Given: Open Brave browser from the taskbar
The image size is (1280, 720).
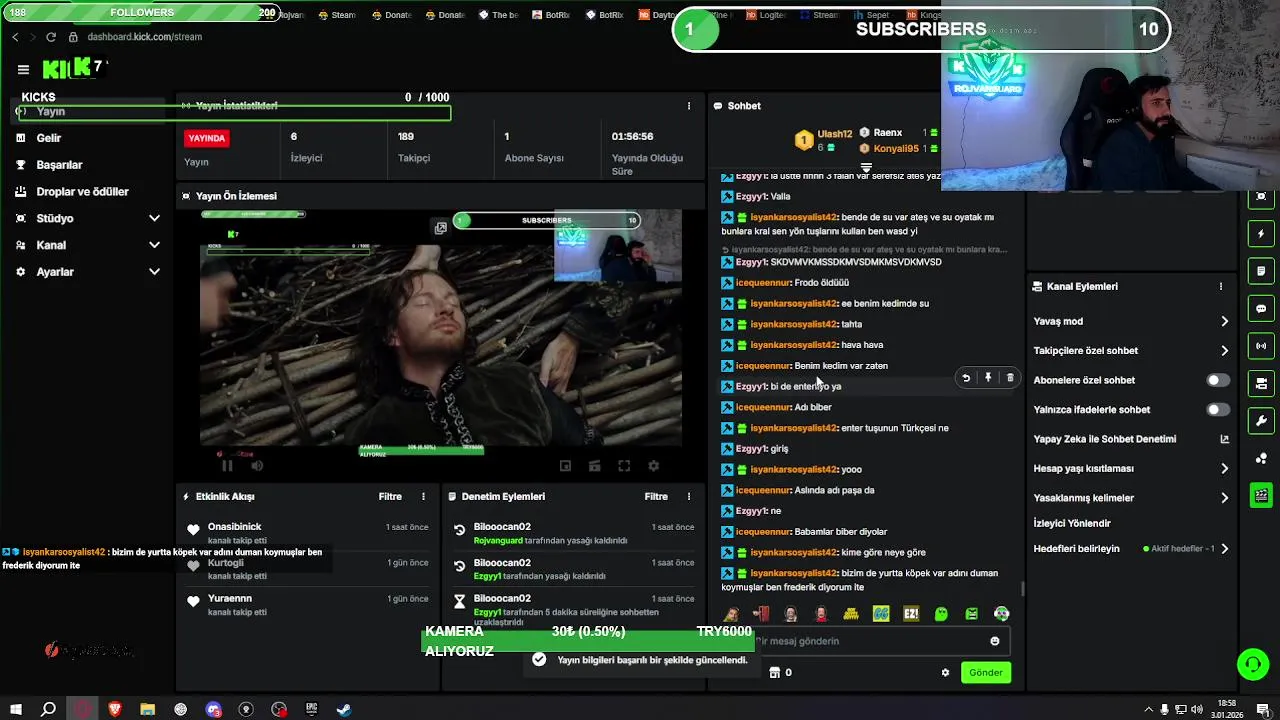Looking at the screenshot, I should point(114,710).
